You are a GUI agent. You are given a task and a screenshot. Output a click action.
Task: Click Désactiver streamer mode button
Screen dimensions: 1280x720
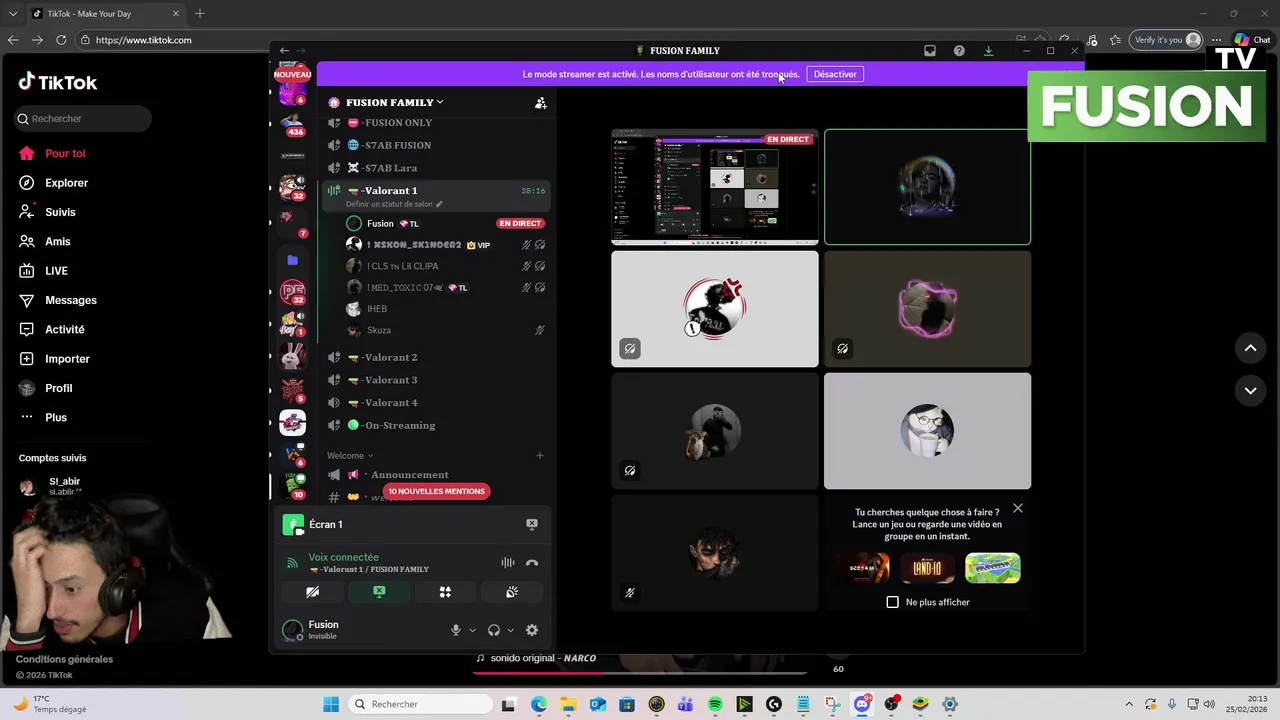point(835,74)
